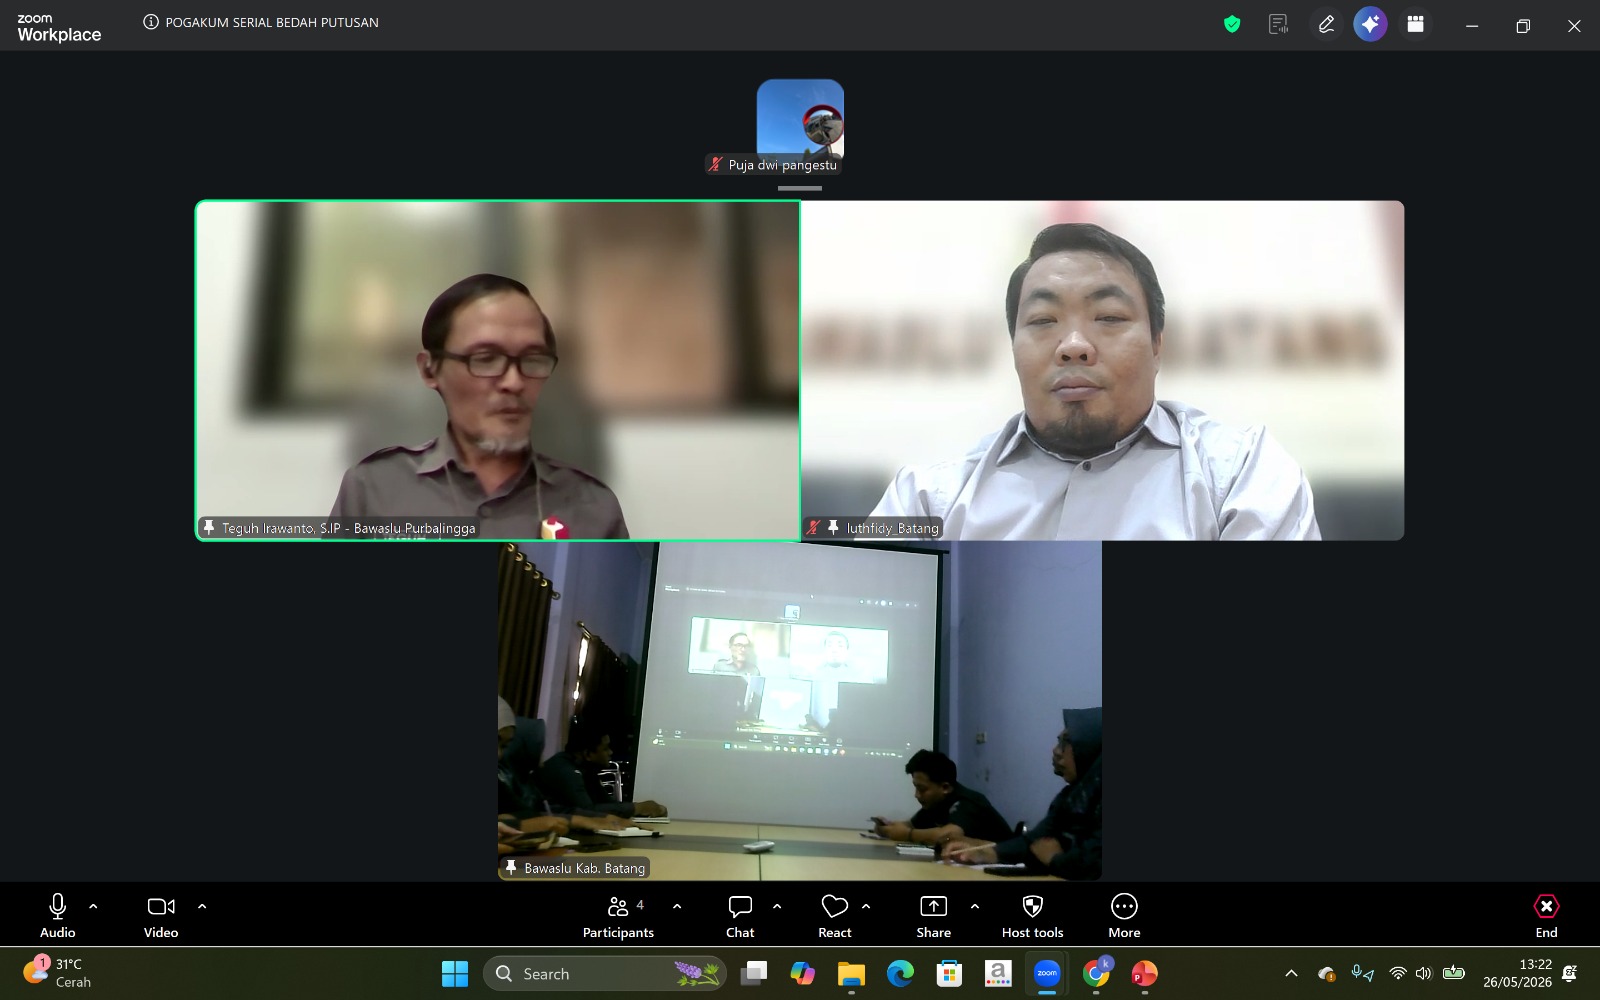The width and height of the screenshot is (1600, 1000).
Task: Launch the AI Companion sparkle icon
Action: (1370, 24)
